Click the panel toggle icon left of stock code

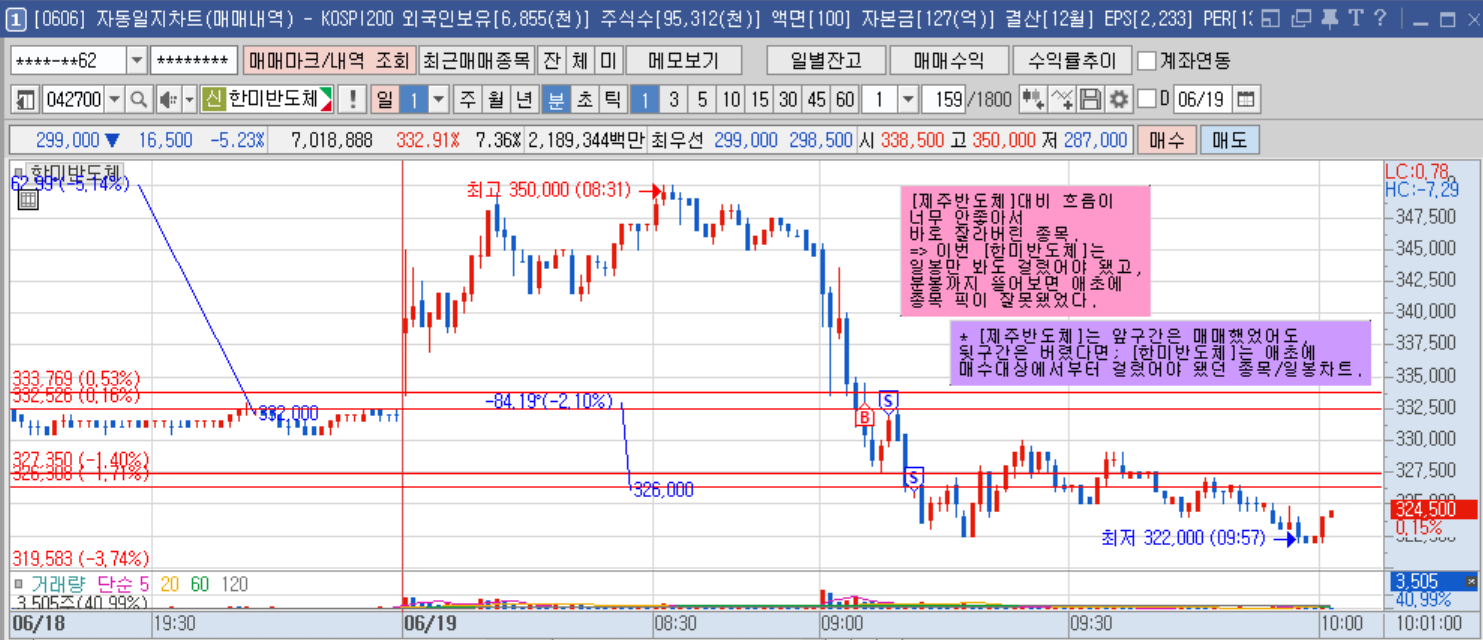26,99
